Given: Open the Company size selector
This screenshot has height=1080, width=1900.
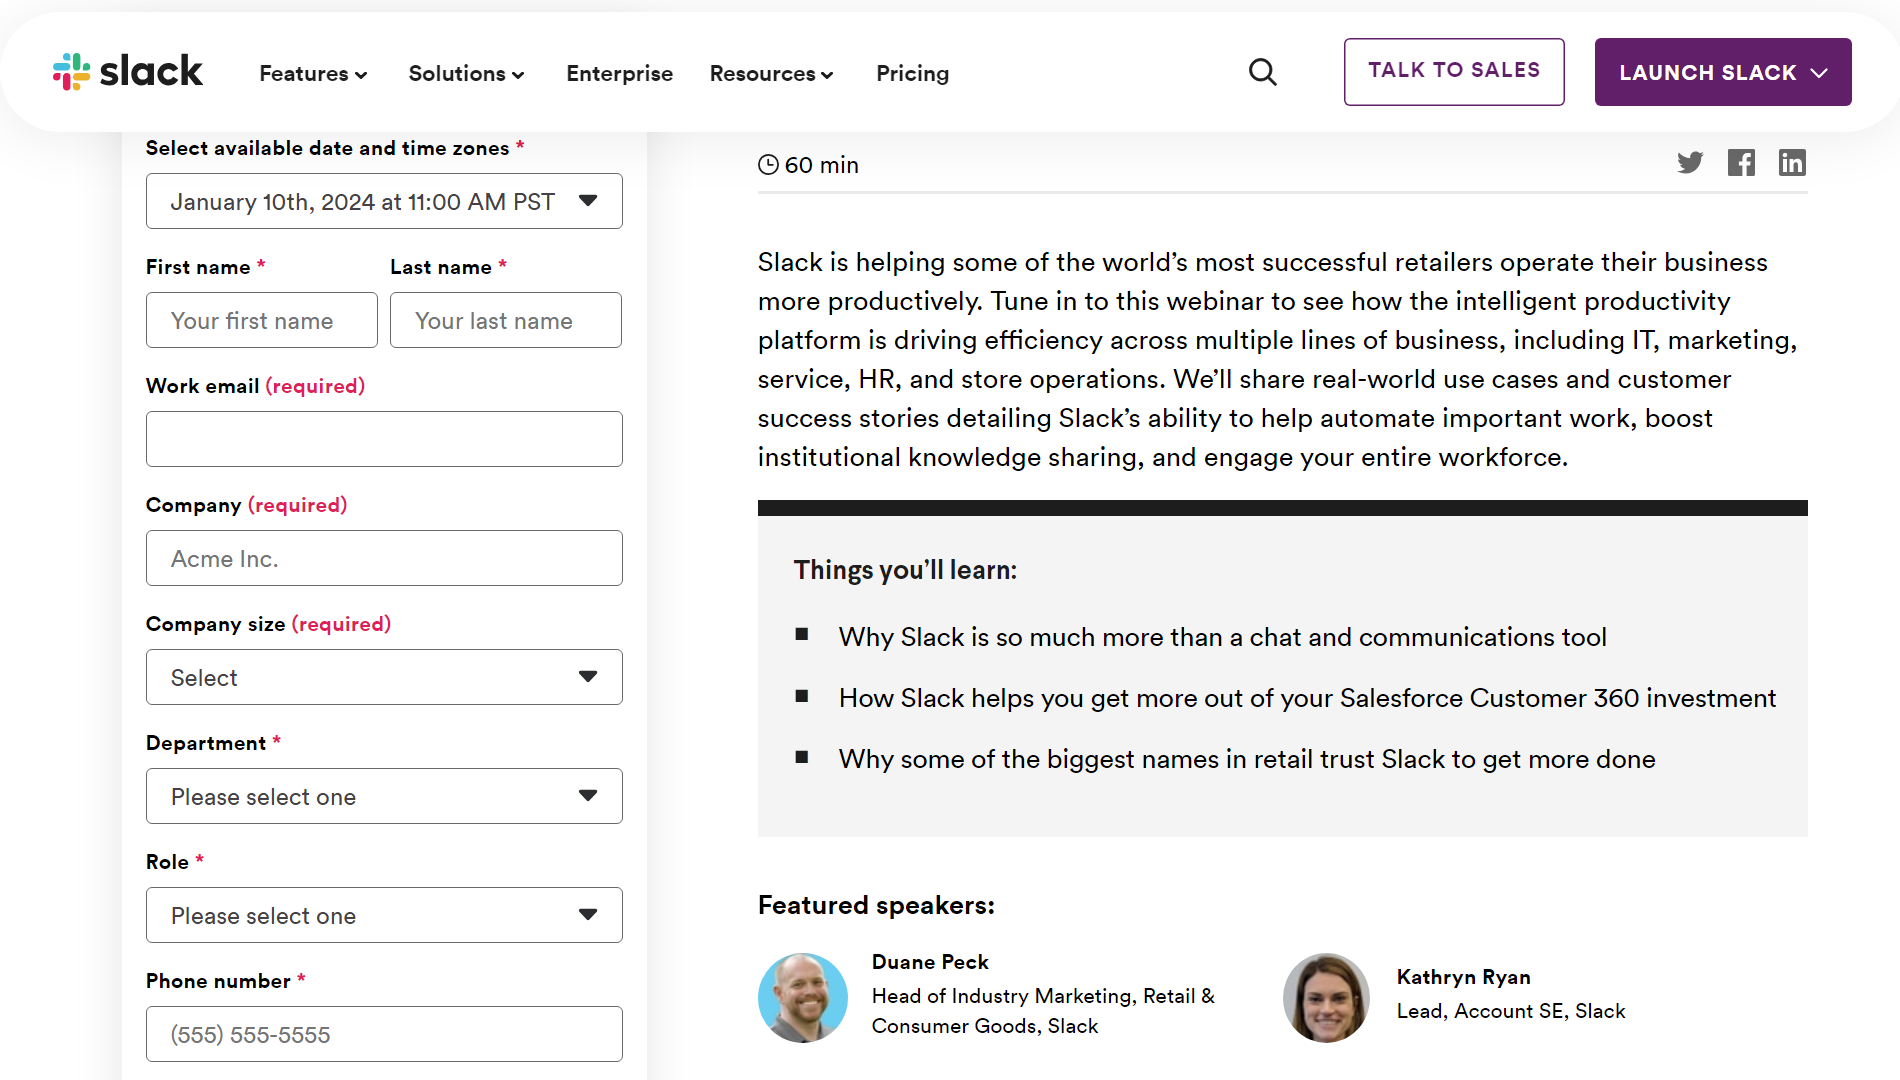Looking at the screenshot, I should (384, 677).
